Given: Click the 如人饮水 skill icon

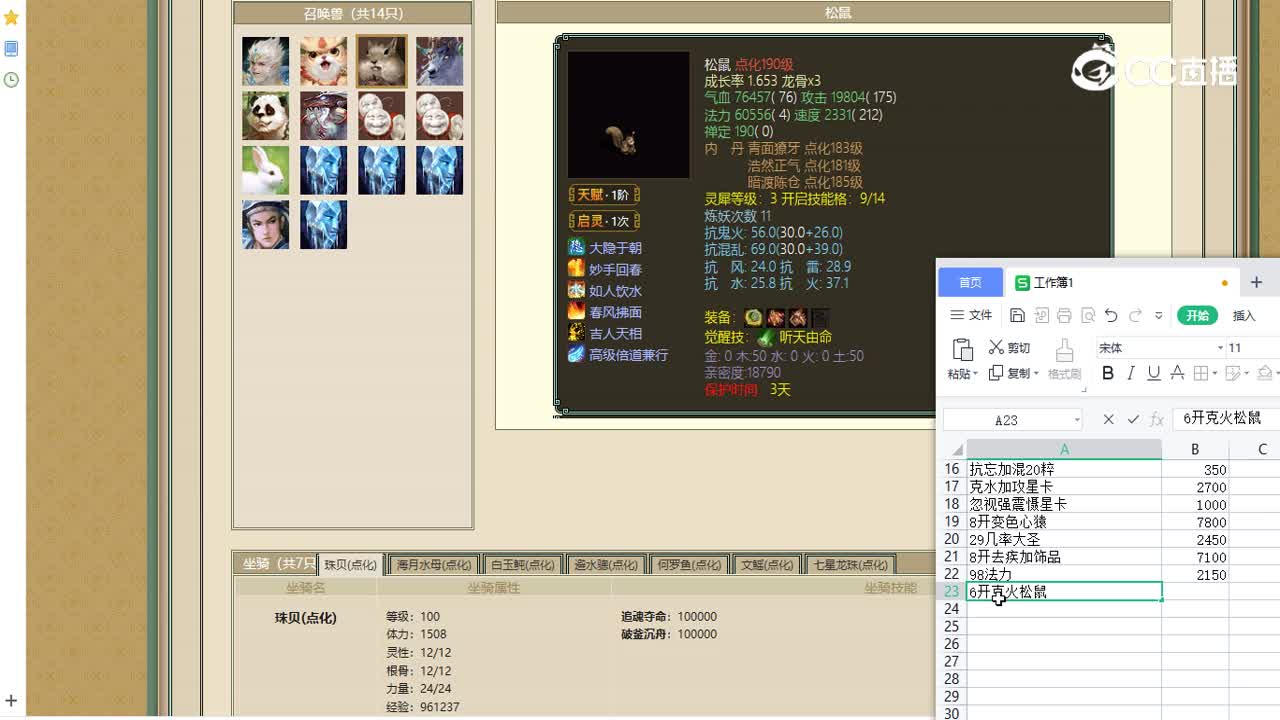Looking at the screenshot, I should (576, 290).
